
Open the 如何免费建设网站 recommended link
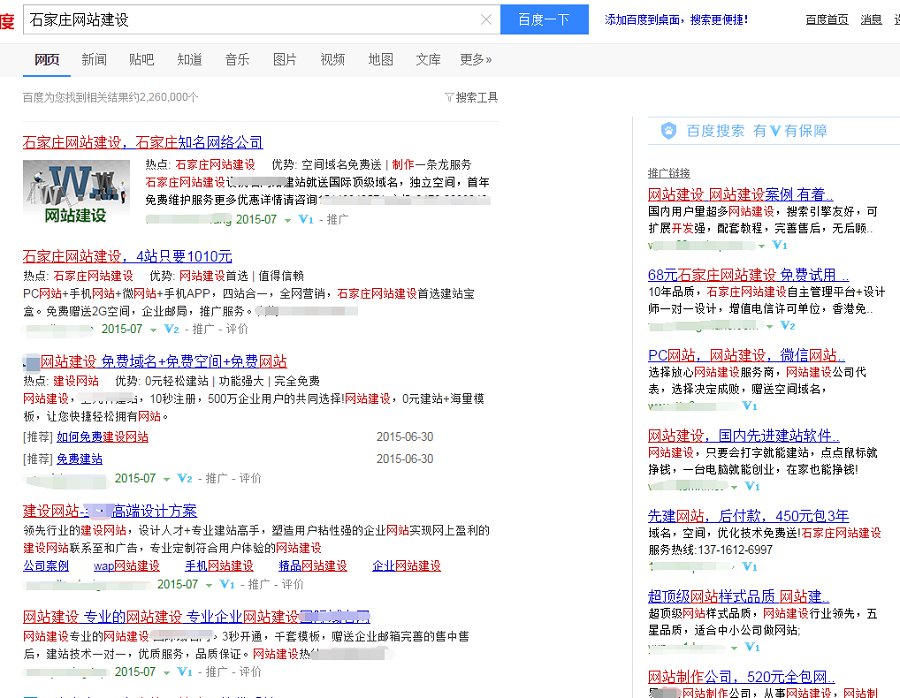(x=102, y=437)
